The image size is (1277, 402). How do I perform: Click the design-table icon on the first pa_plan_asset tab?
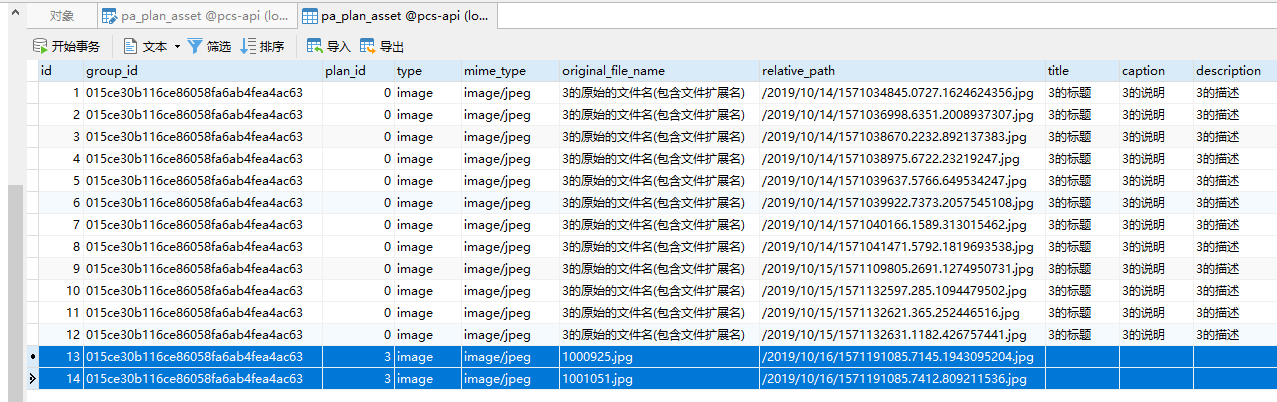pyautogui.click(x=110, y=16)
